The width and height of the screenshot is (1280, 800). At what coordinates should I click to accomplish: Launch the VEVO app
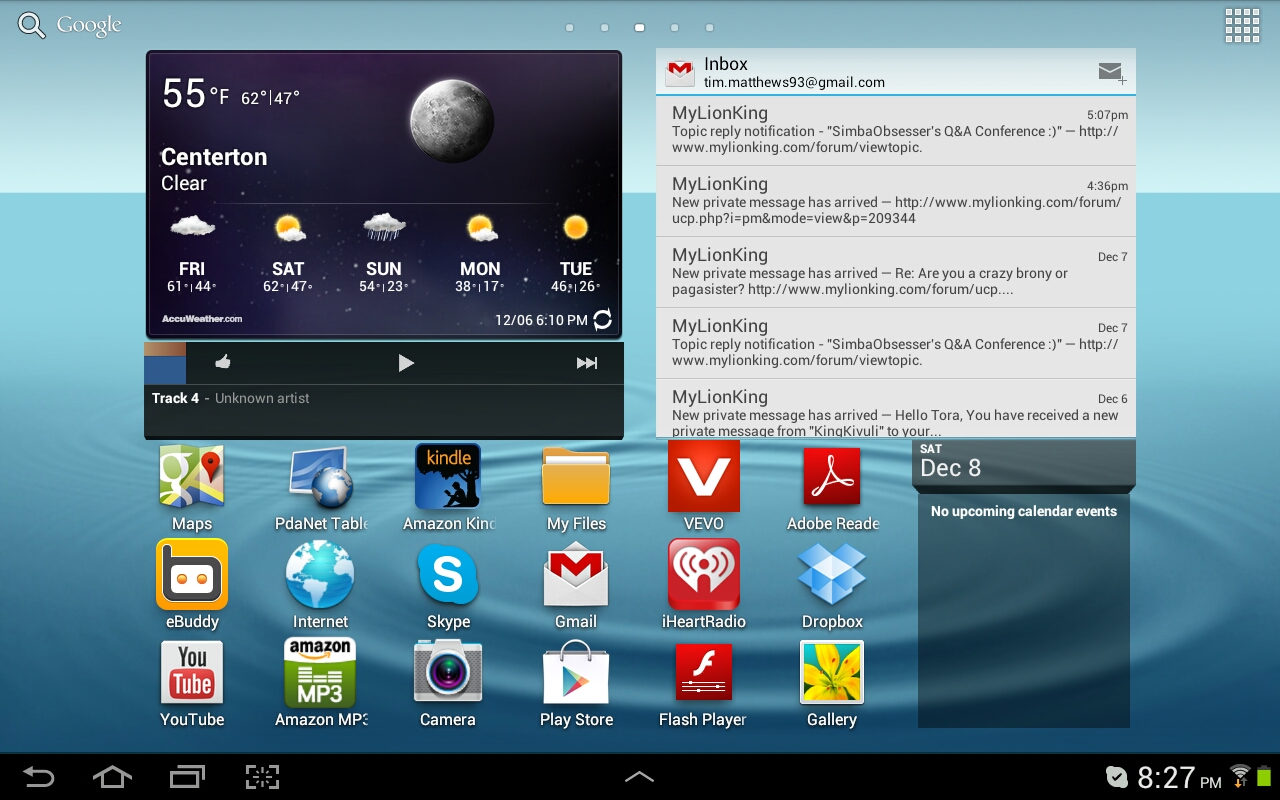703,478
